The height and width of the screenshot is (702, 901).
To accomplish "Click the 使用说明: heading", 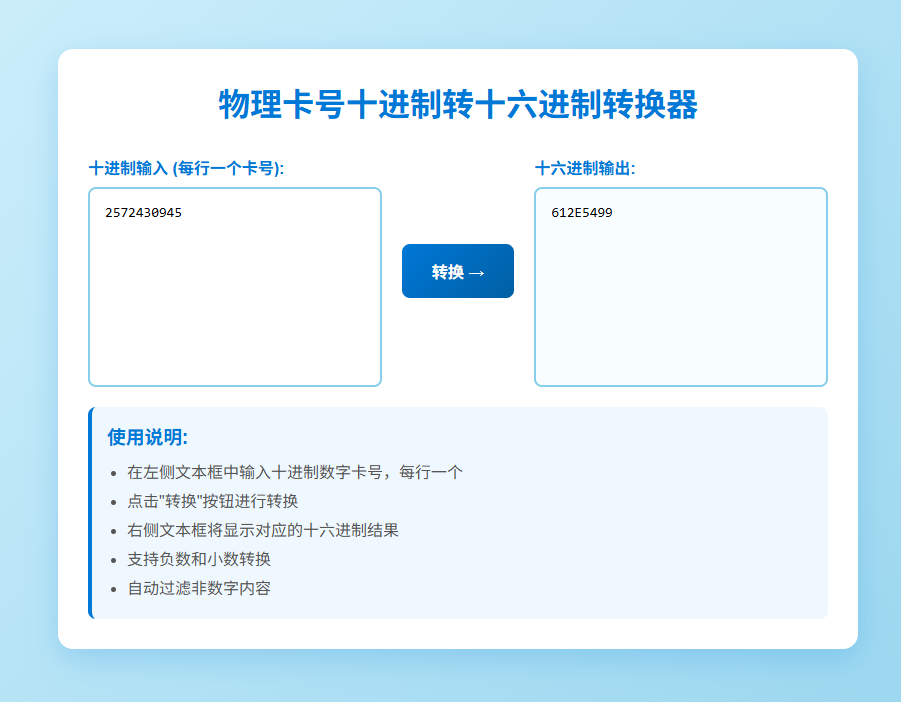I will click(x=147, y=437).
